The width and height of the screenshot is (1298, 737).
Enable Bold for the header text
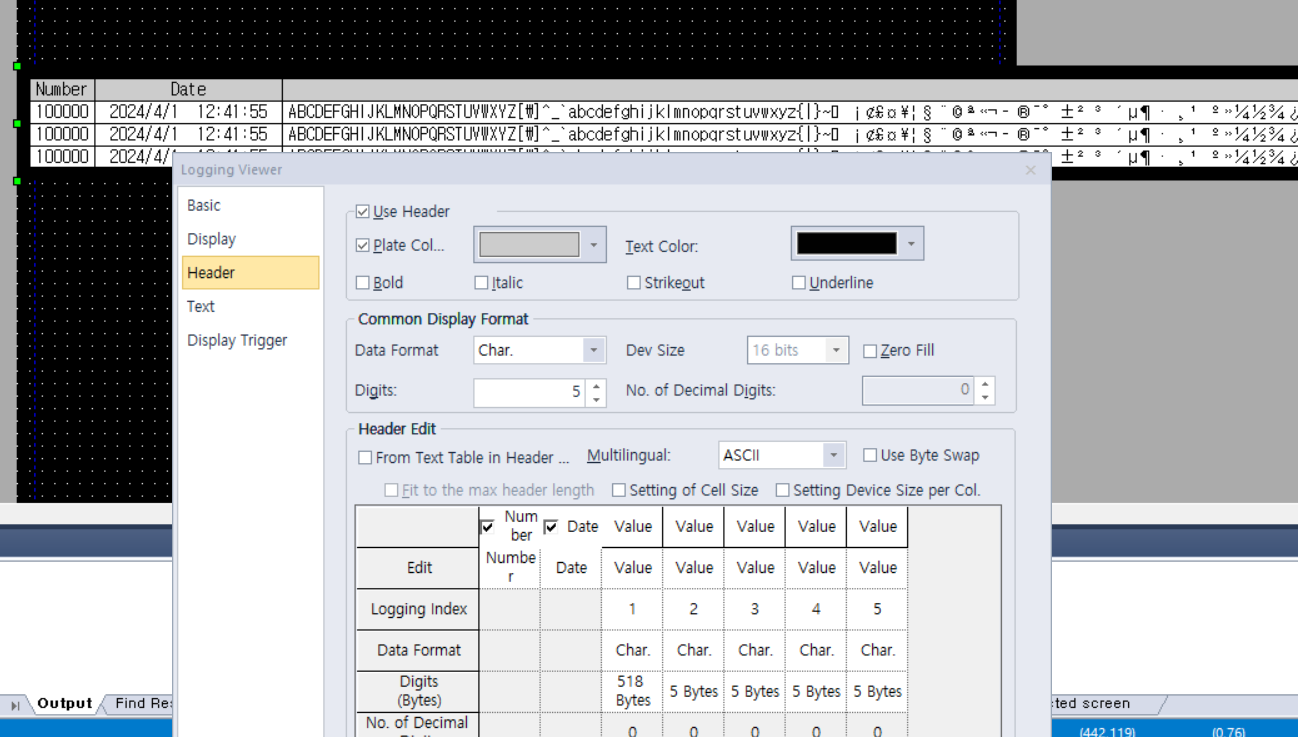click(361, 282)
